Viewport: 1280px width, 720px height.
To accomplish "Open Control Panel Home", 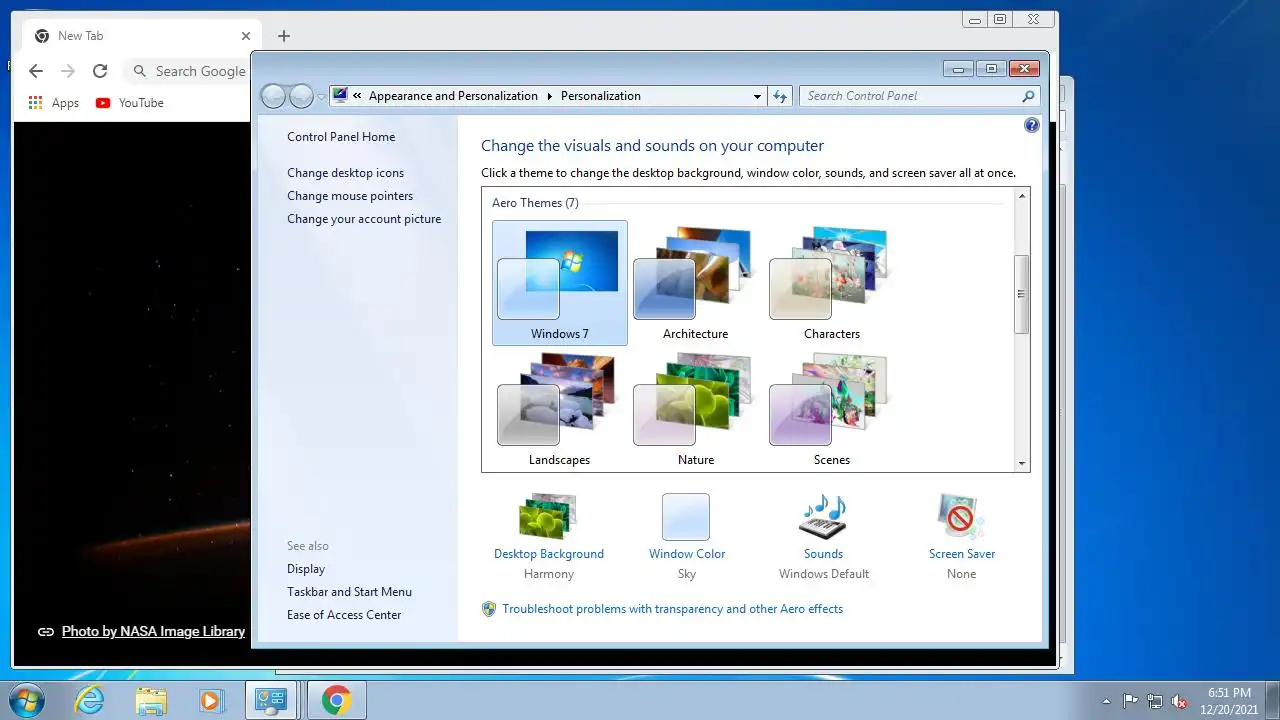I will point(341,137).
